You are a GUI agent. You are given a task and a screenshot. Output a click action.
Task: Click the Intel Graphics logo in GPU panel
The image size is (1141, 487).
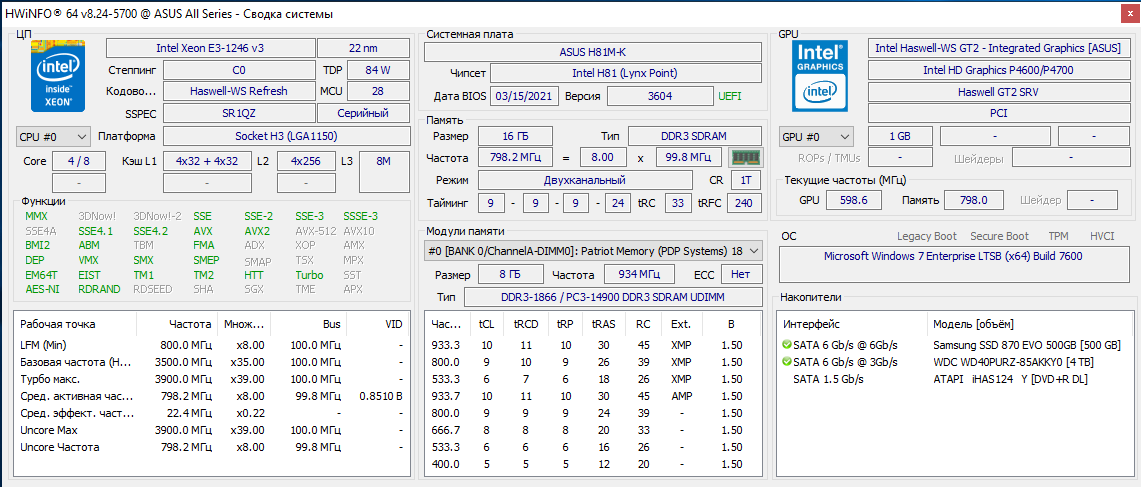point(820,76)
